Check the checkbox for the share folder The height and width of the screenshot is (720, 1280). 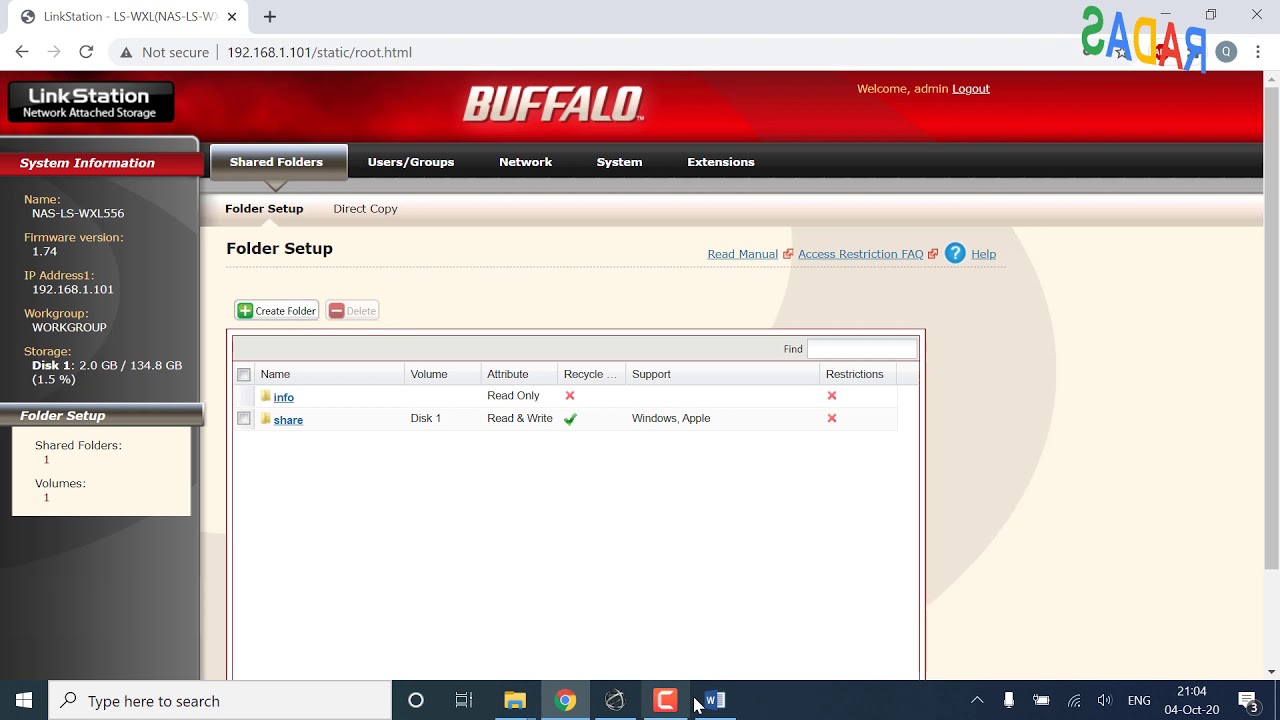[x=244, y=419]
